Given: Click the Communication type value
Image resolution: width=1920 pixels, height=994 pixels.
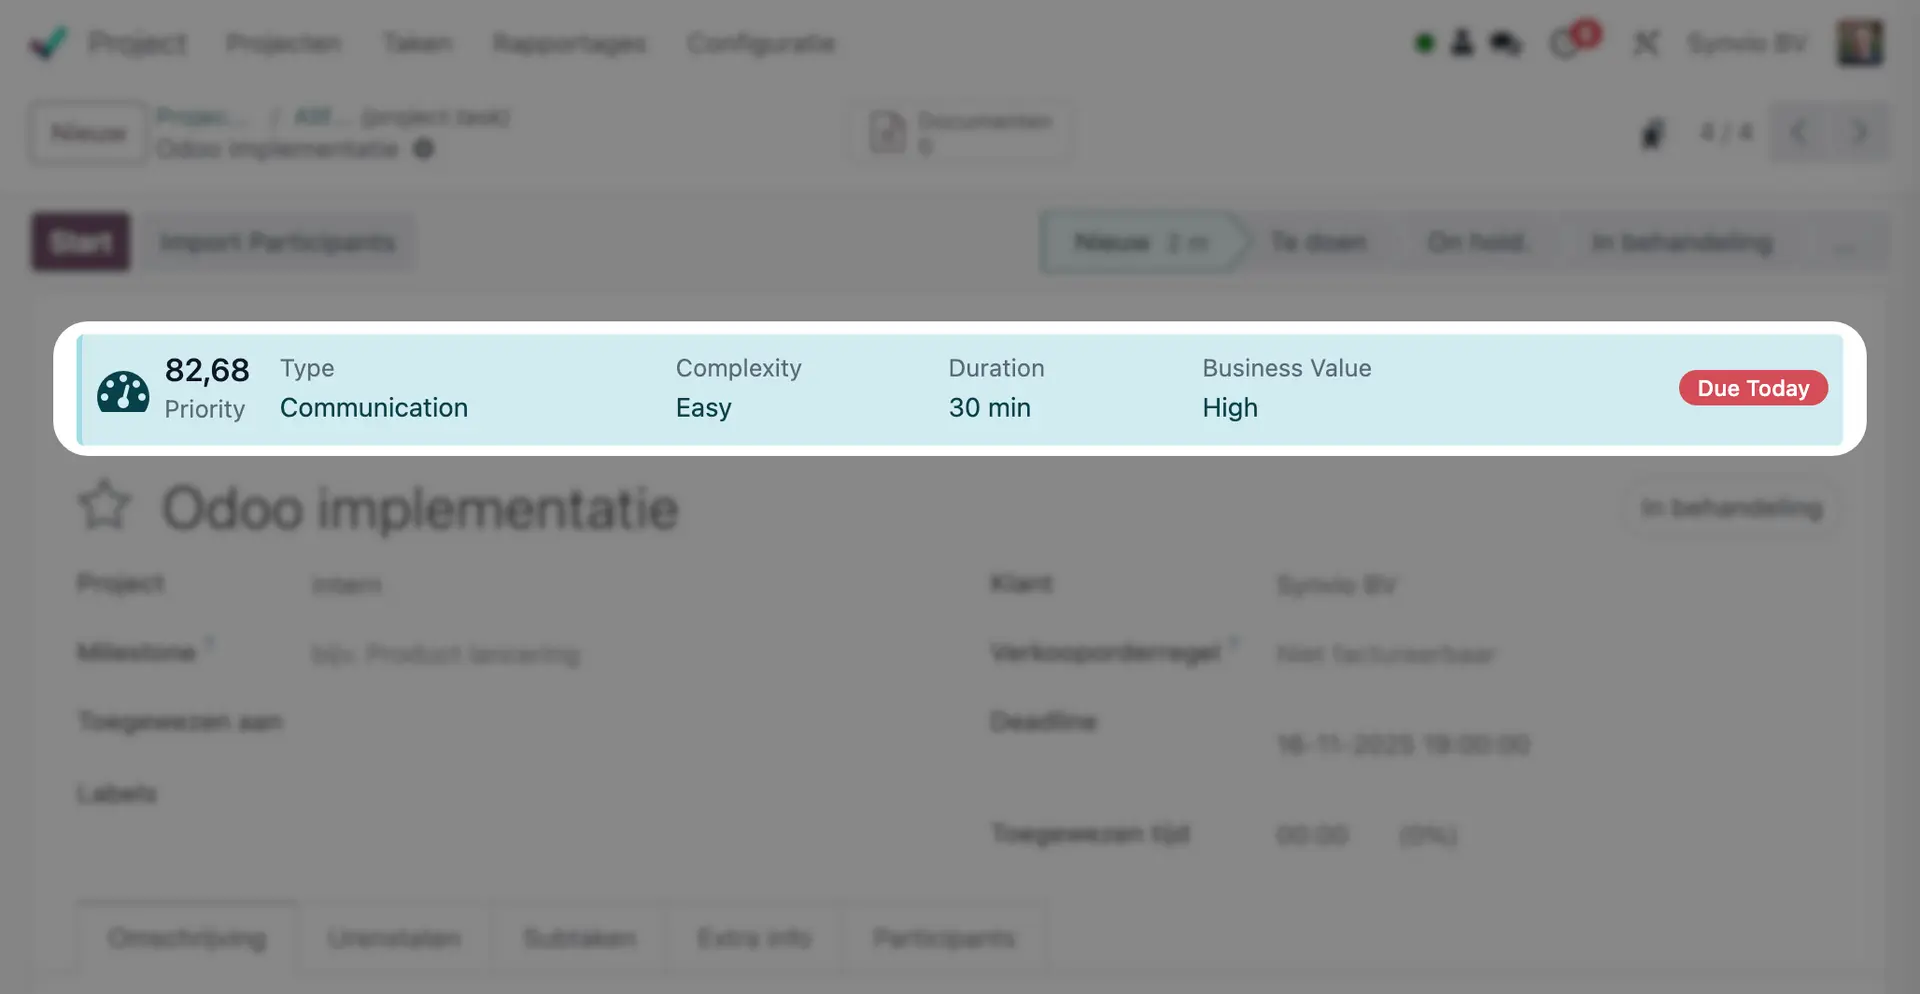Looking at the screenshot, I should coord(374,408).
